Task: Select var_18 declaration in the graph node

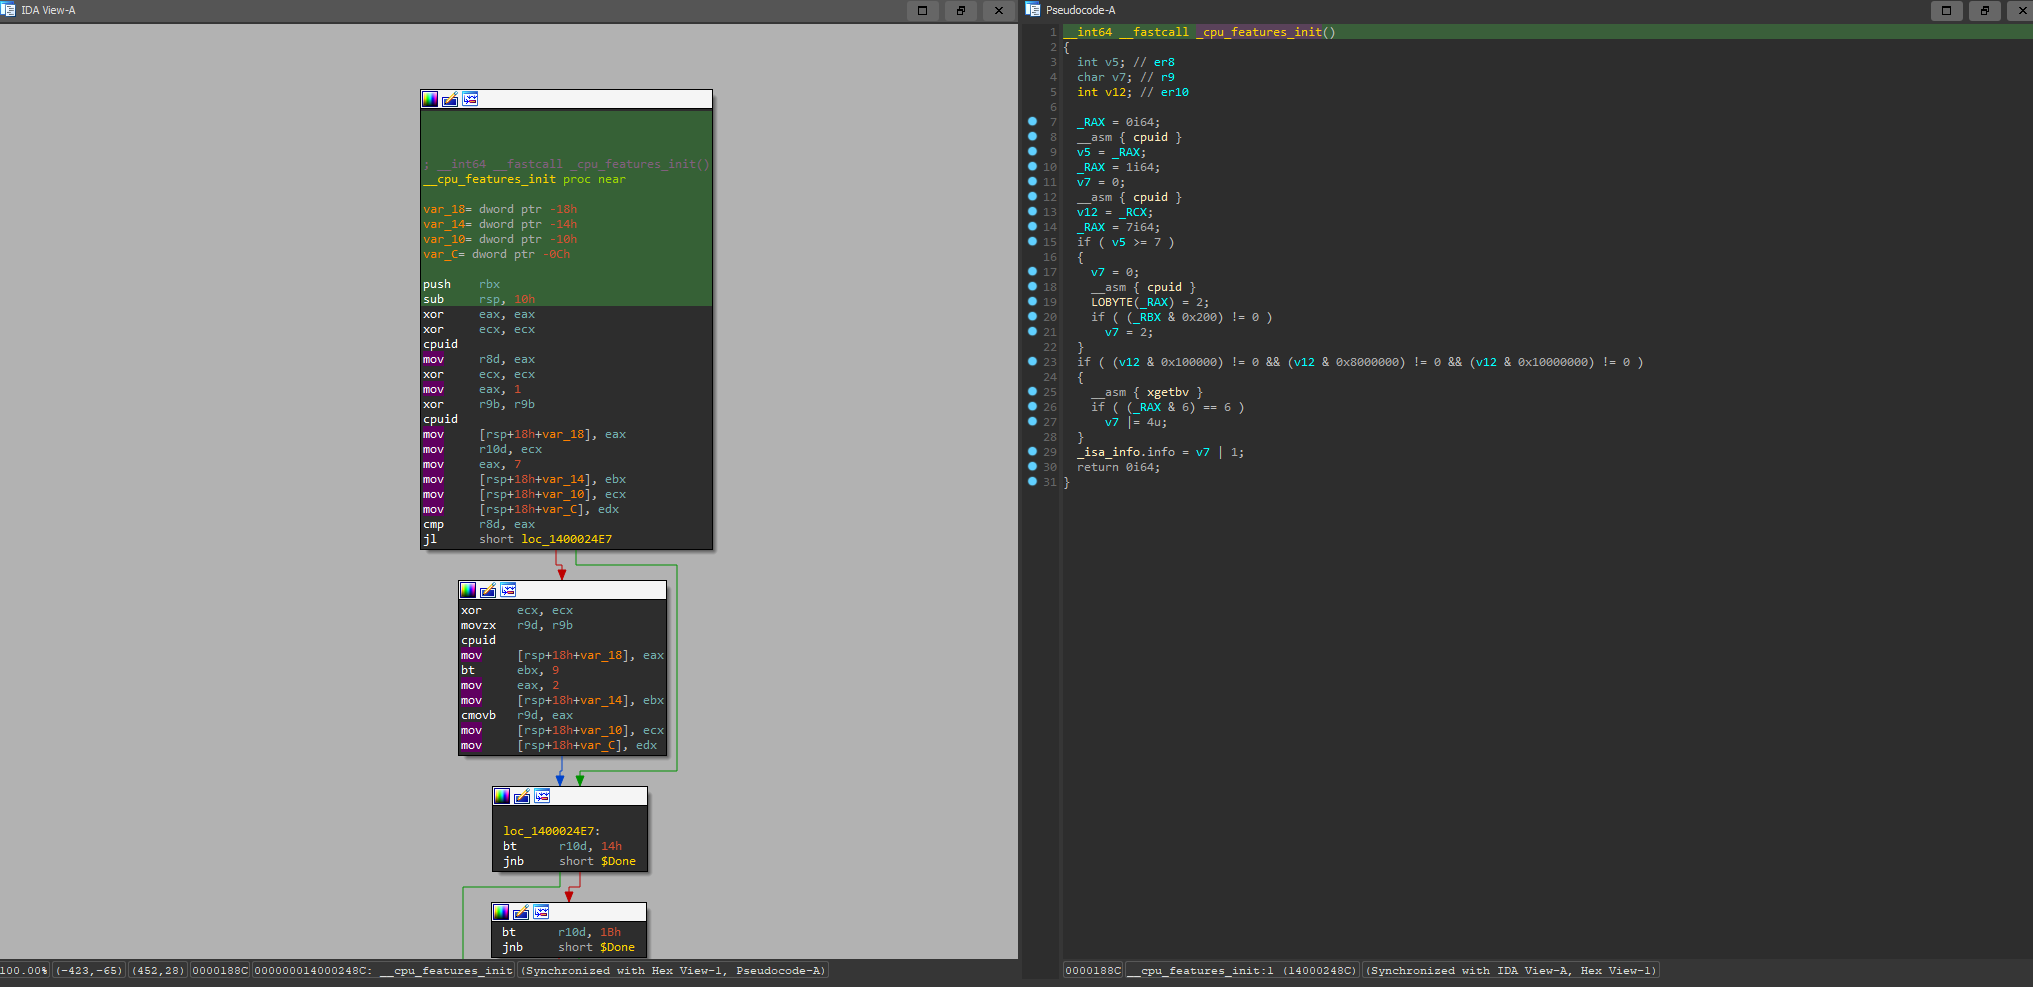Action: point(500,209)
